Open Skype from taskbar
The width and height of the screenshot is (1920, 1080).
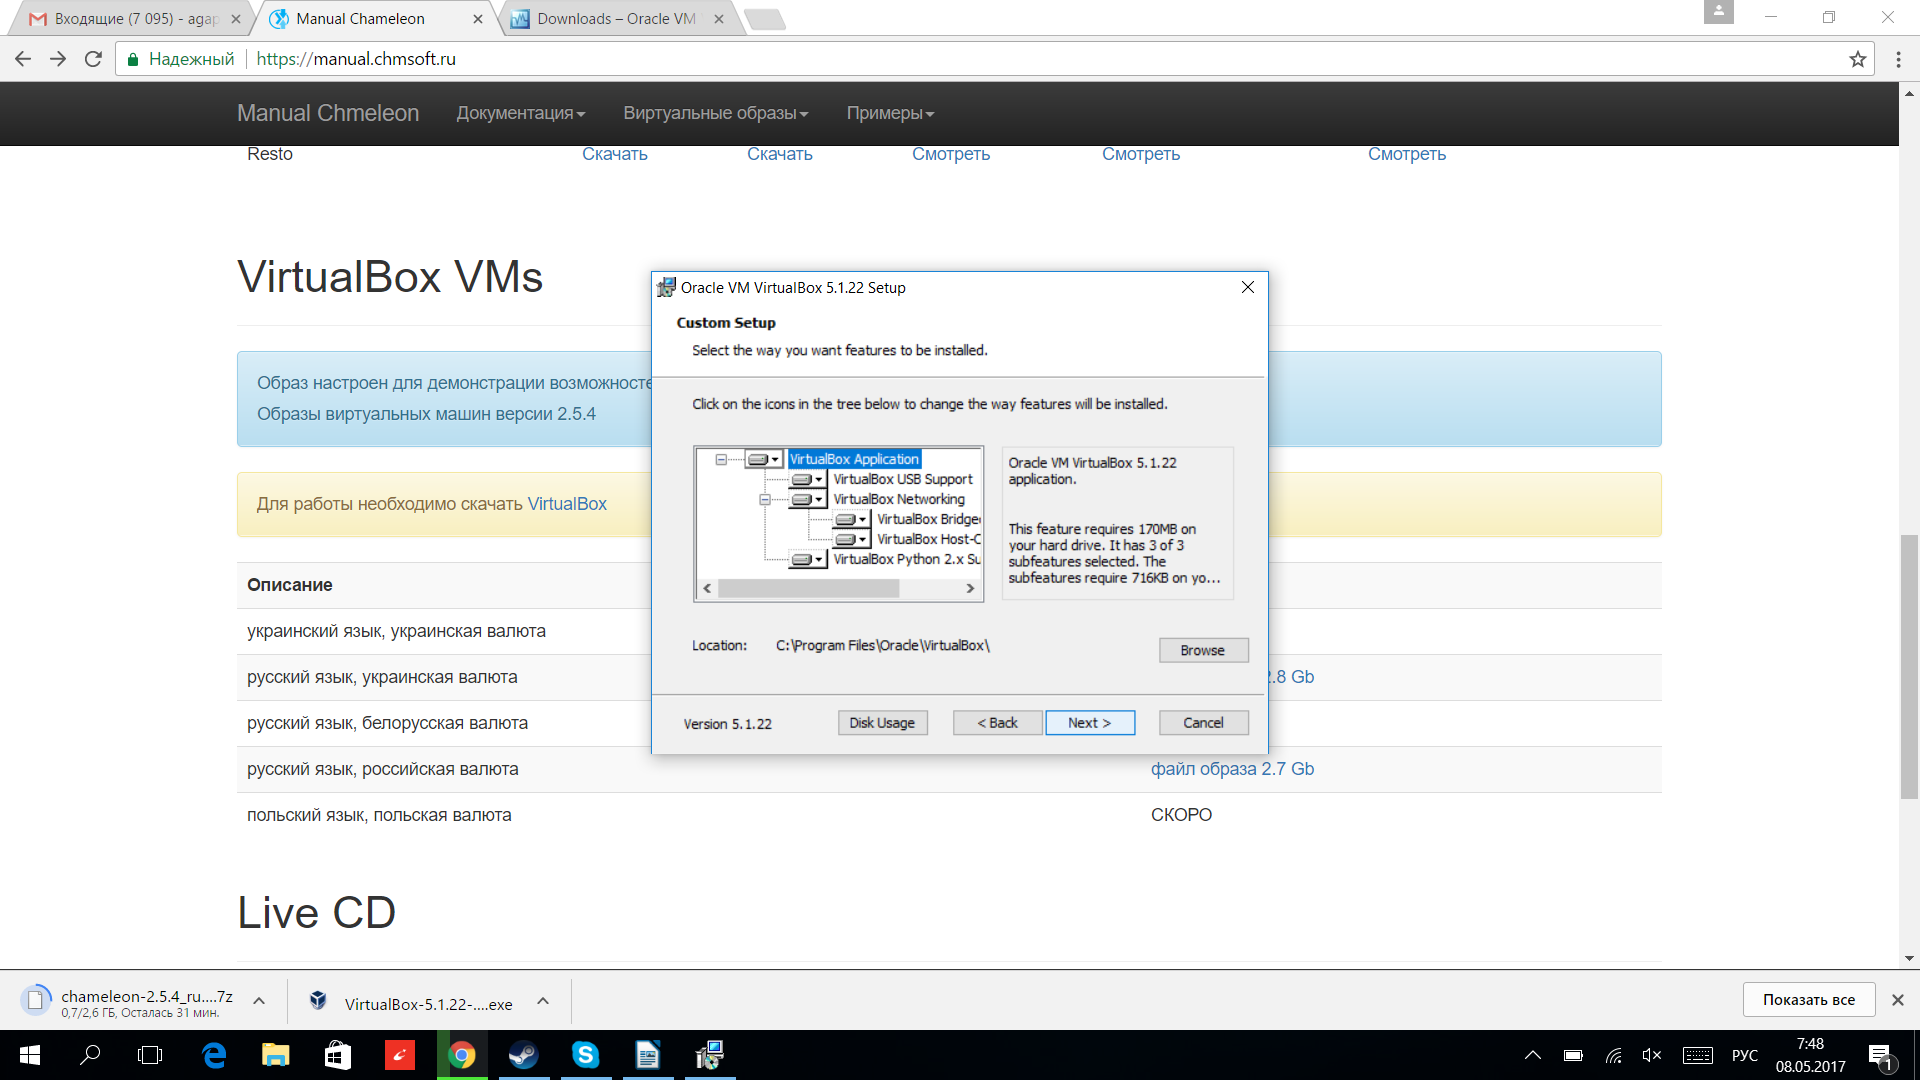[585, 1055]
